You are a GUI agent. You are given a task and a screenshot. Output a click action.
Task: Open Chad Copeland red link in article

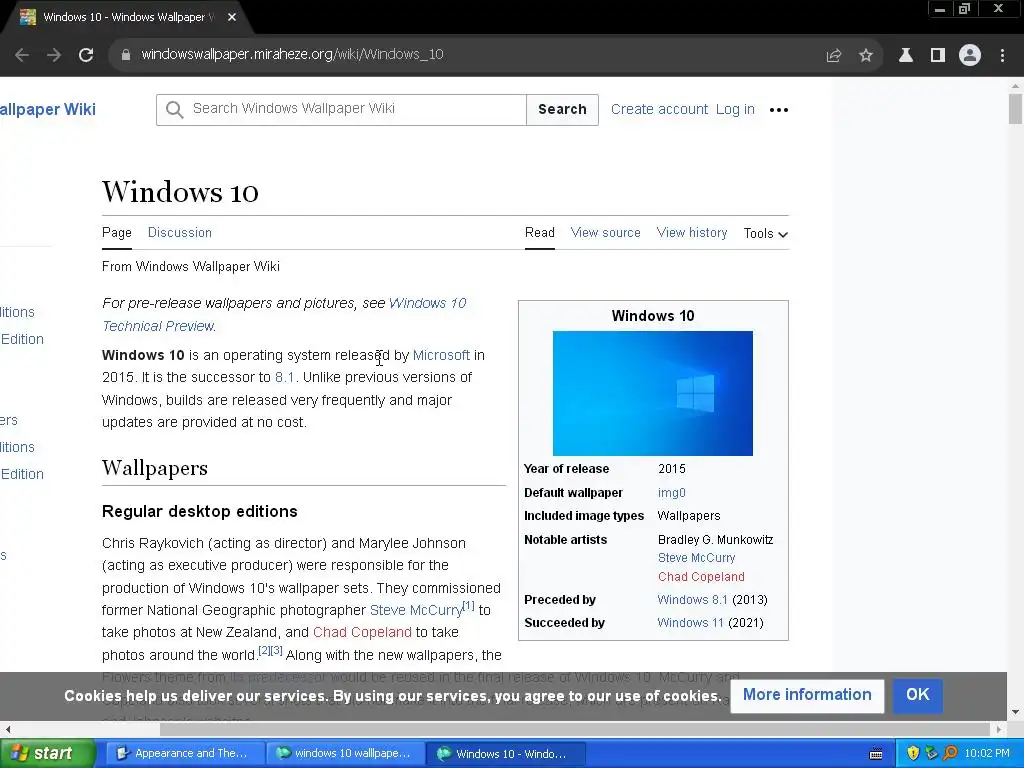pos(362,633)
